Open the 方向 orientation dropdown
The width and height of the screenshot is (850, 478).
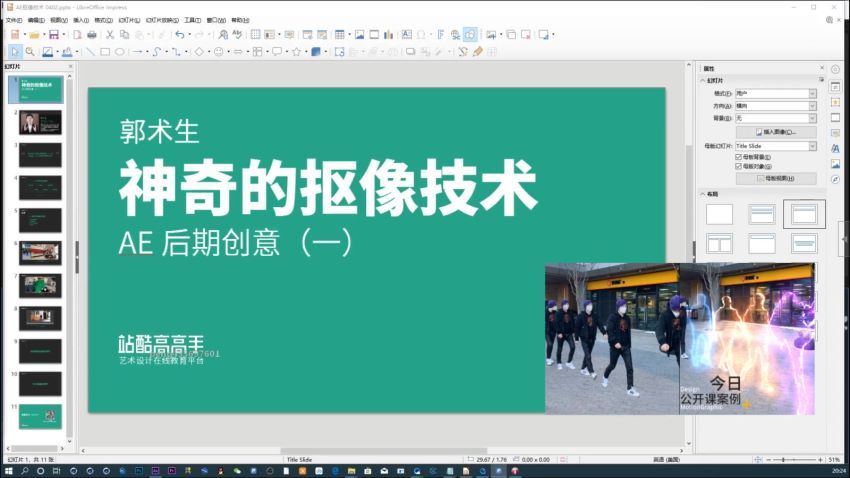click(x=812, y=105)
